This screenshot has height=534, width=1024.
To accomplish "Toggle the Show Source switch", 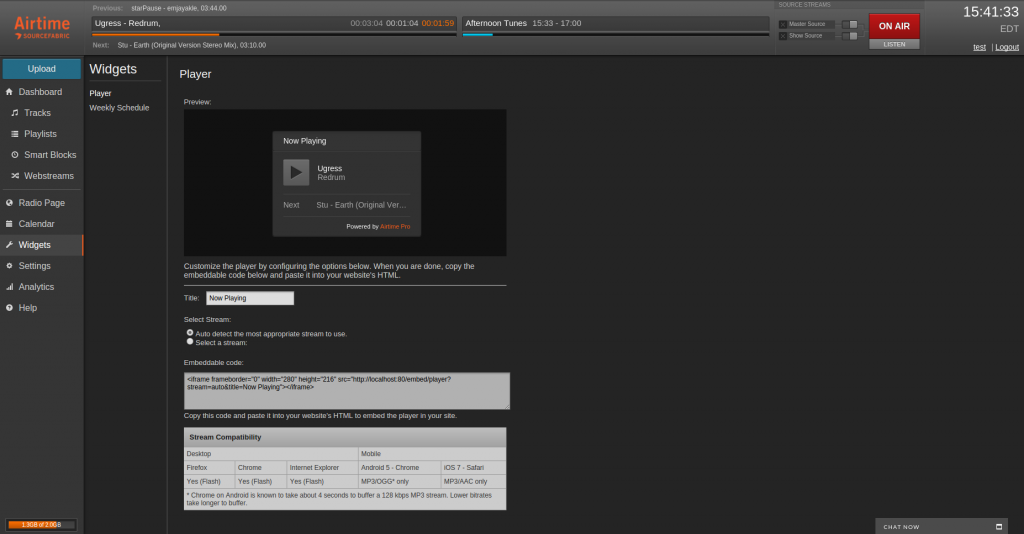I will [850, 36].
